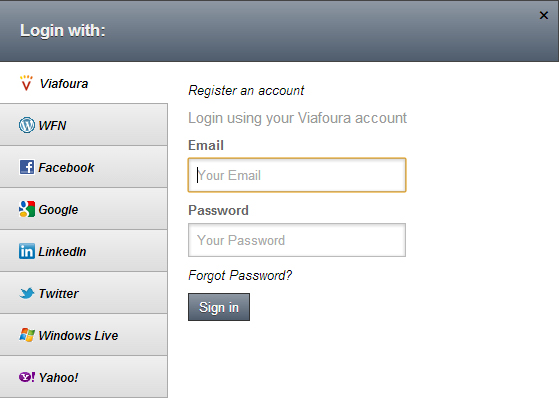This screenshot has height=398, width=559.
Task: Close the Login with dialog
Action: coord(544,15)
